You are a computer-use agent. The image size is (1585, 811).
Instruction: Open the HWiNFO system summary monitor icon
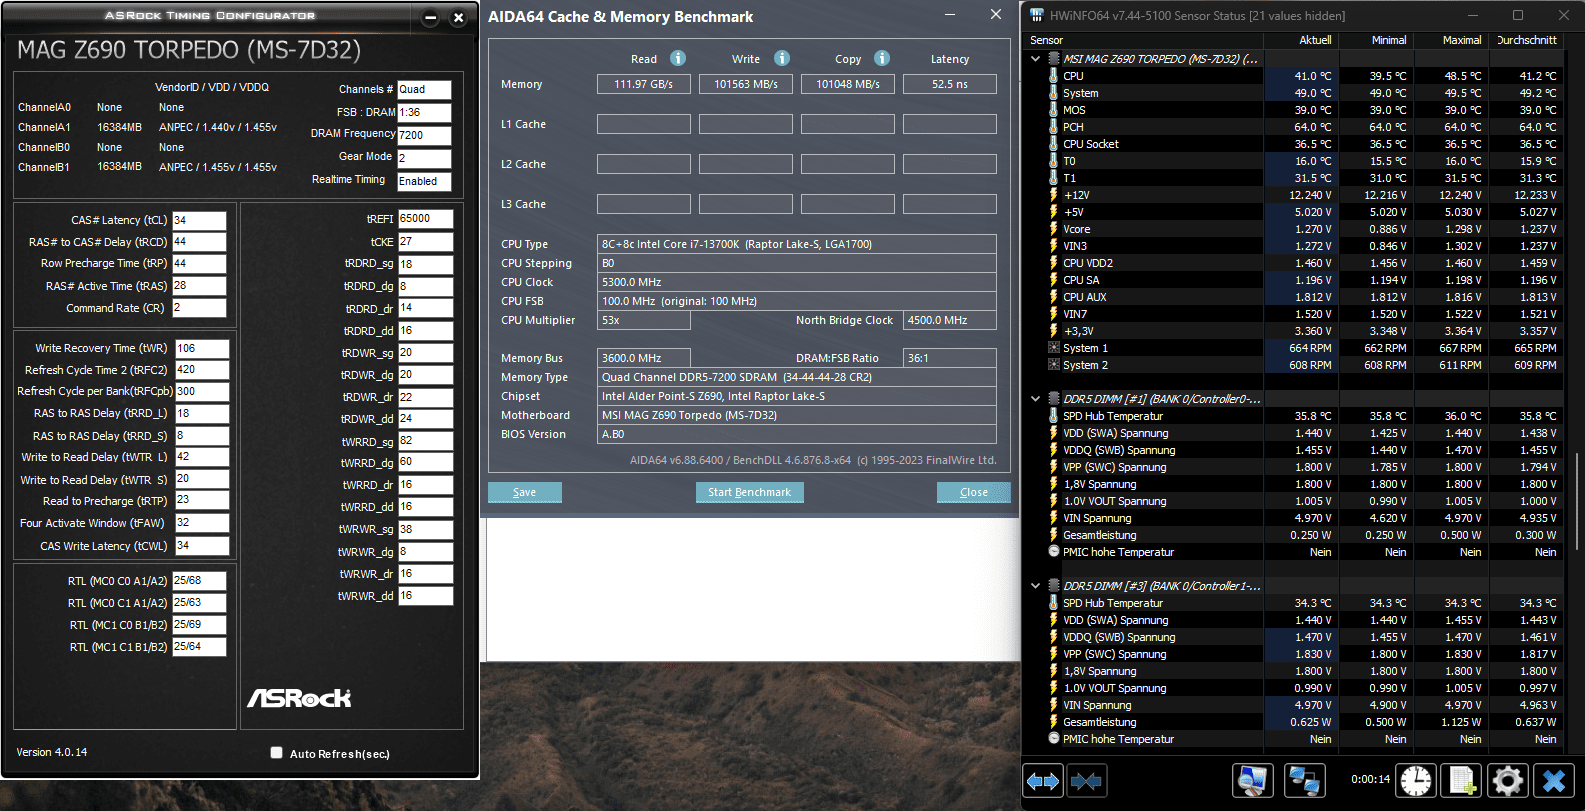coord(1253,781)
